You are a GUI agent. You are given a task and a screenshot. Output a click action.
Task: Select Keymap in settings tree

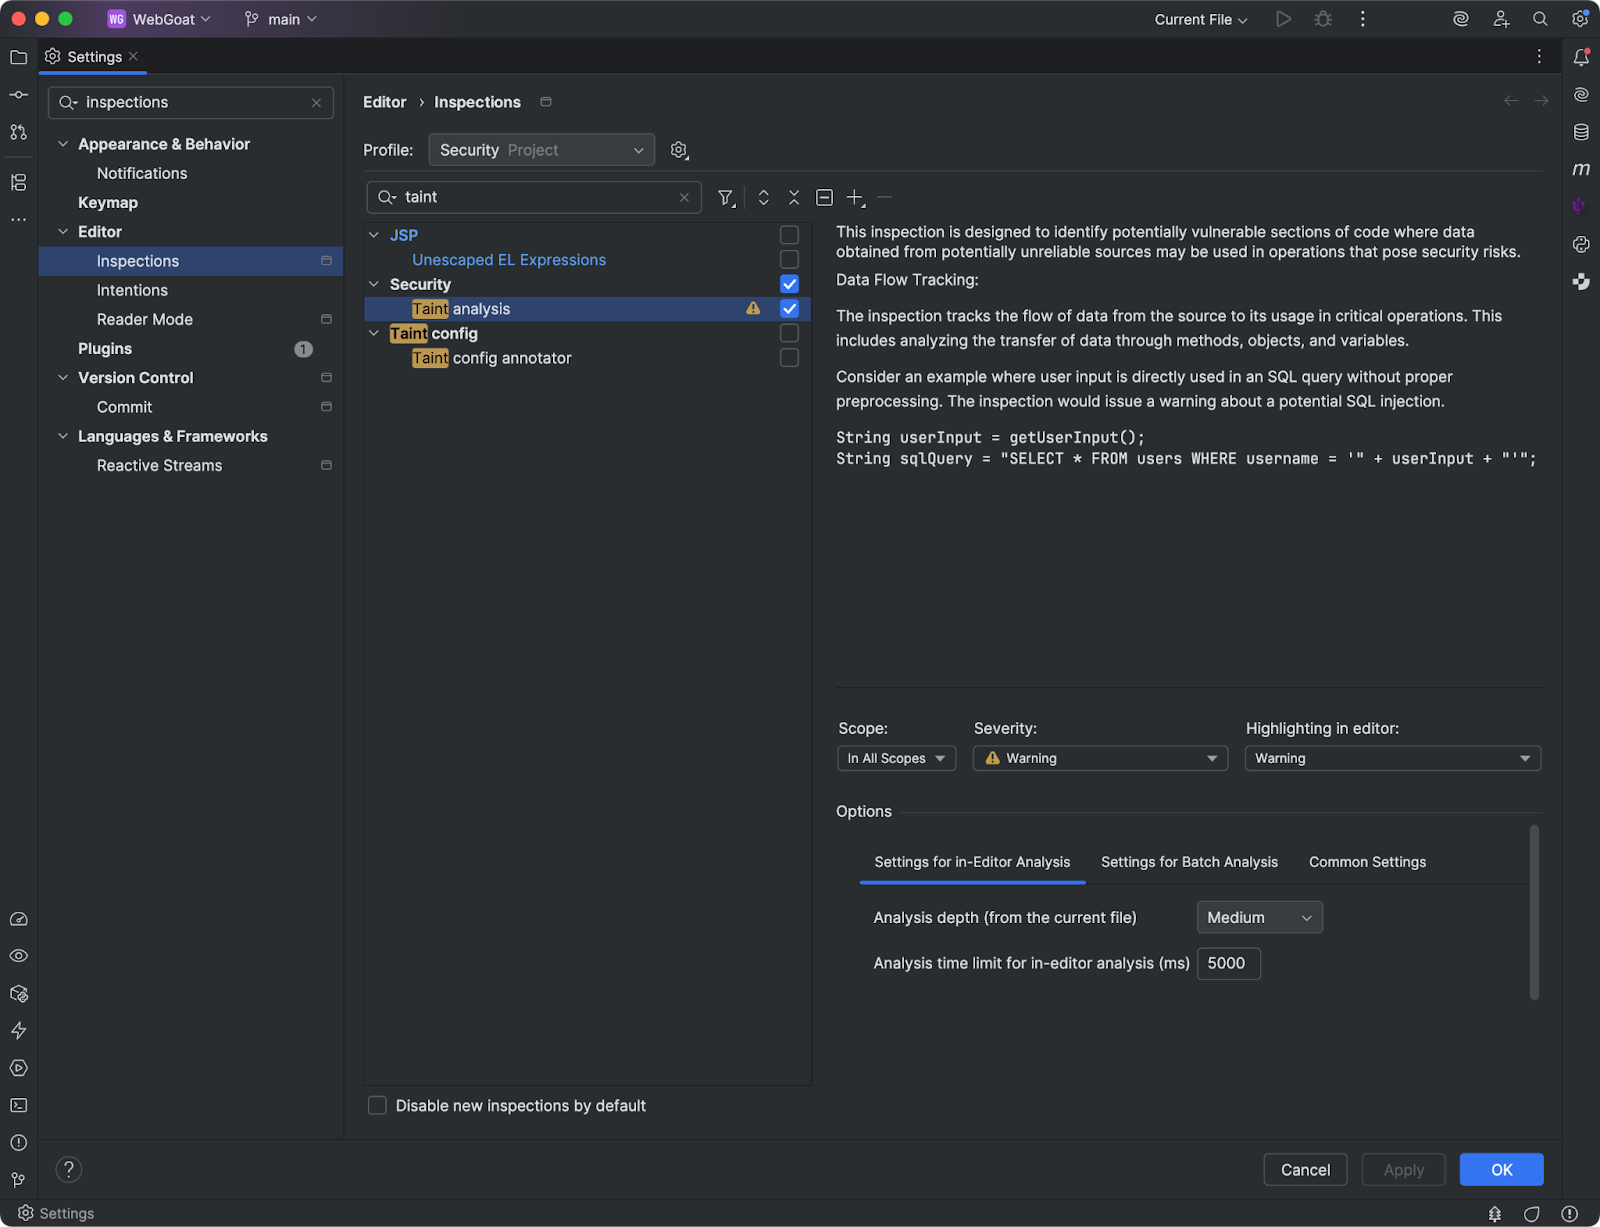point(108,202)
